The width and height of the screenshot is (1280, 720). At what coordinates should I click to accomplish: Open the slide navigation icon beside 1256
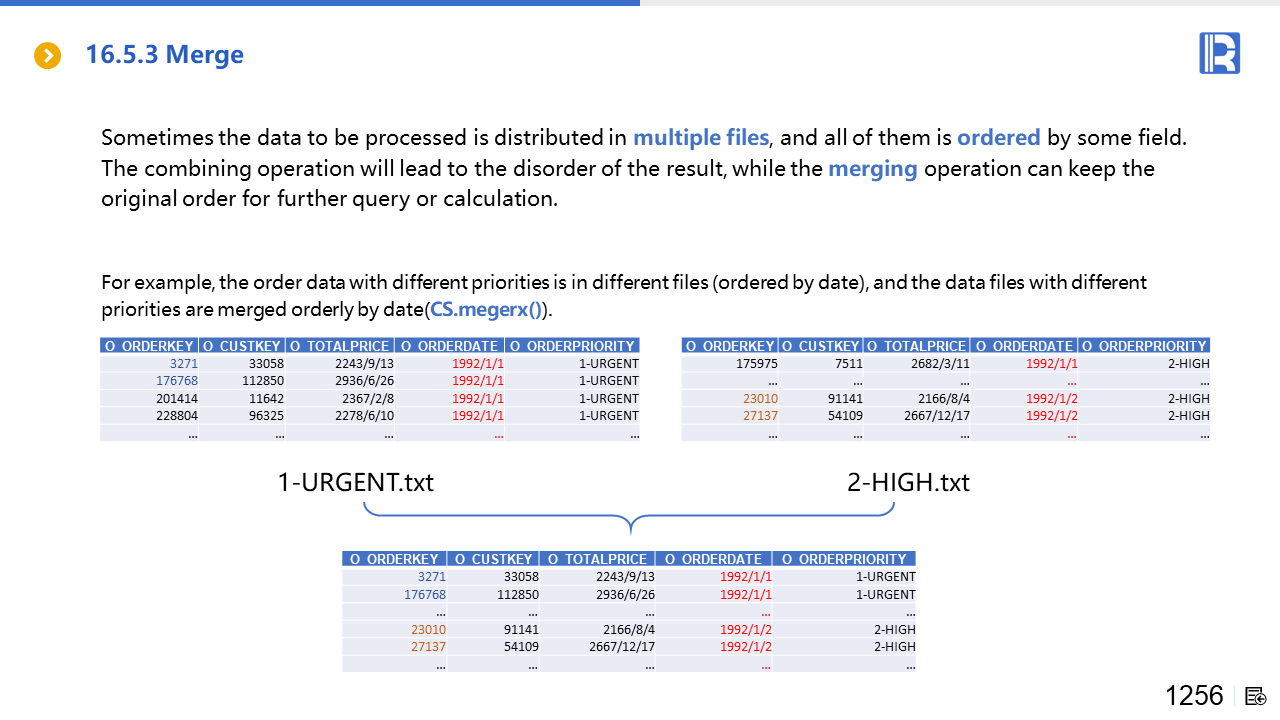[1256, 696]
